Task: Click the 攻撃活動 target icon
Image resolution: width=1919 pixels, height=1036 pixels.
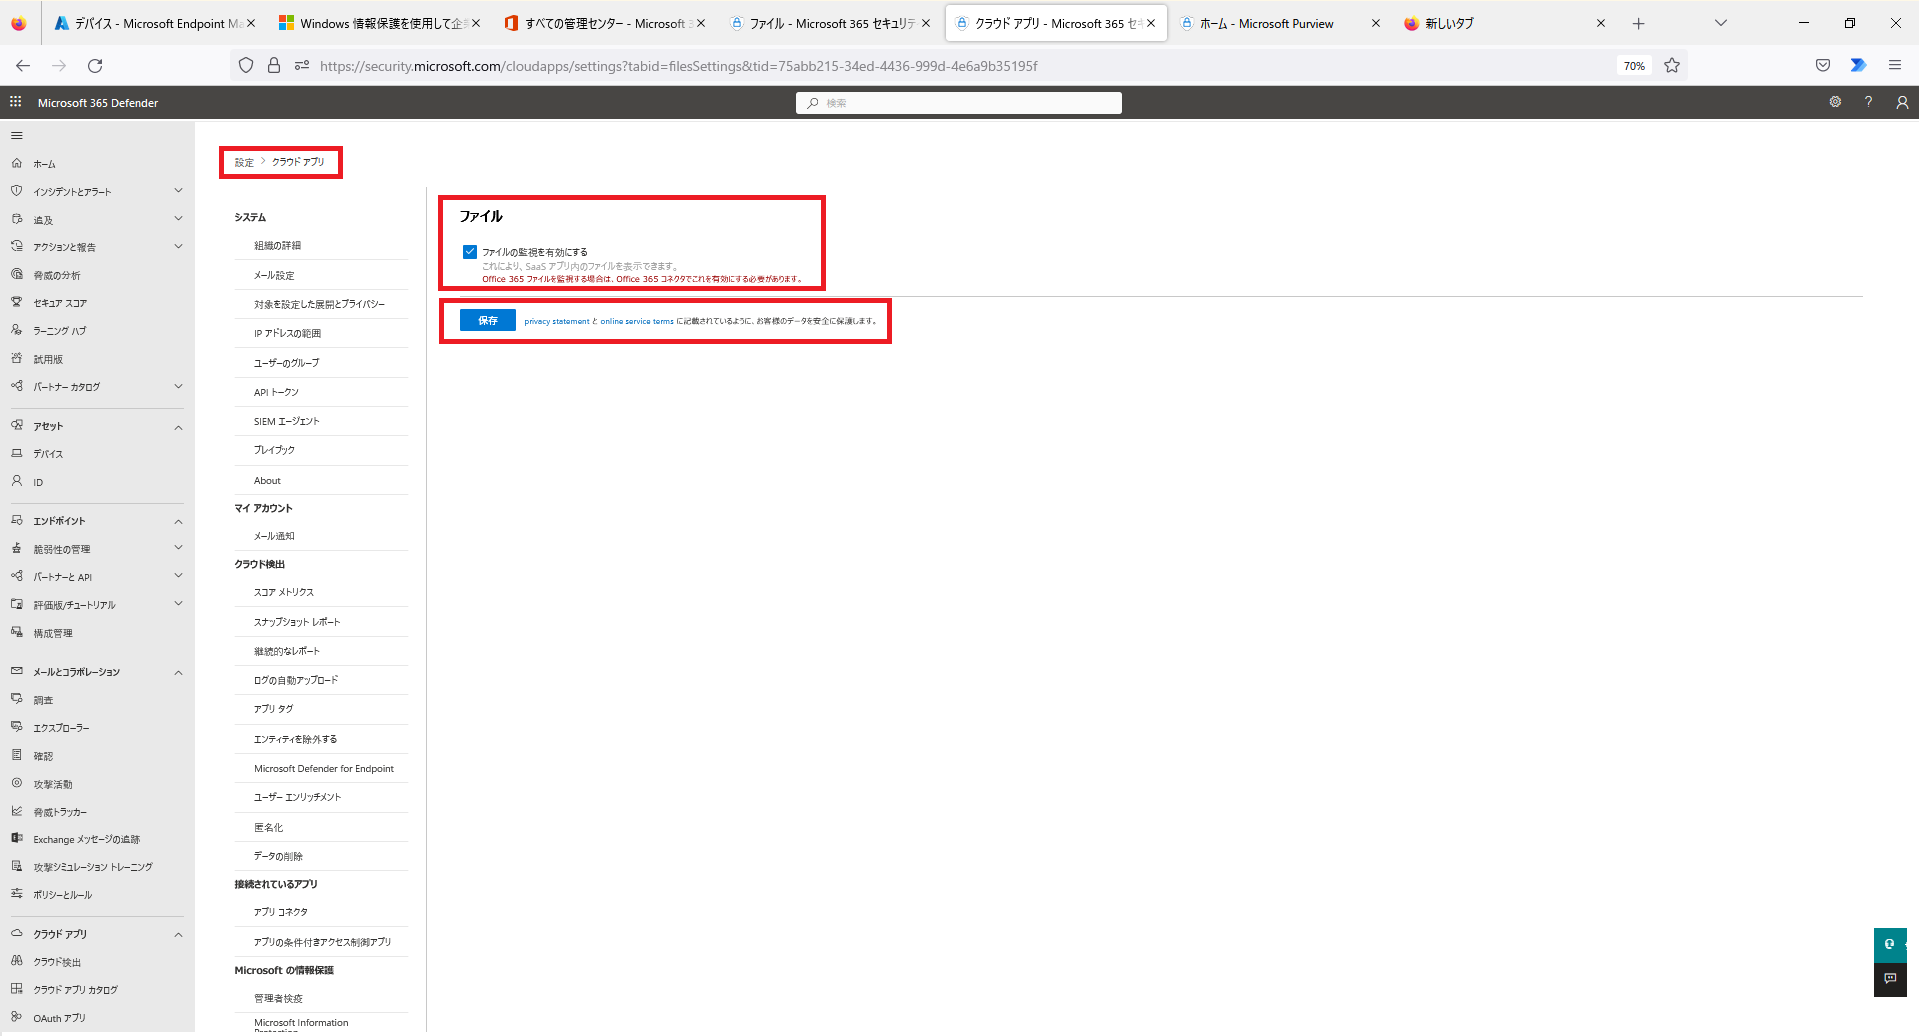Action: (x=17, y=783)
